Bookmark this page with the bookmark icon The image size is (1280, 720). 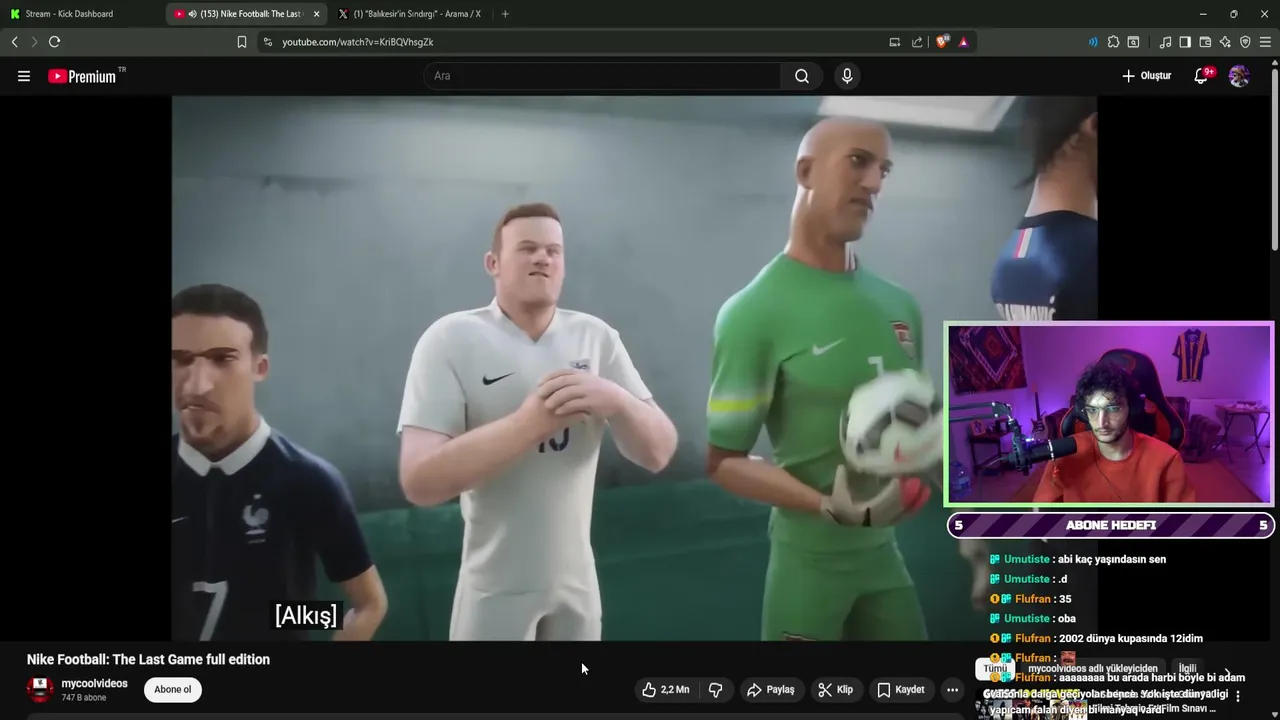[x=242, y=42]
